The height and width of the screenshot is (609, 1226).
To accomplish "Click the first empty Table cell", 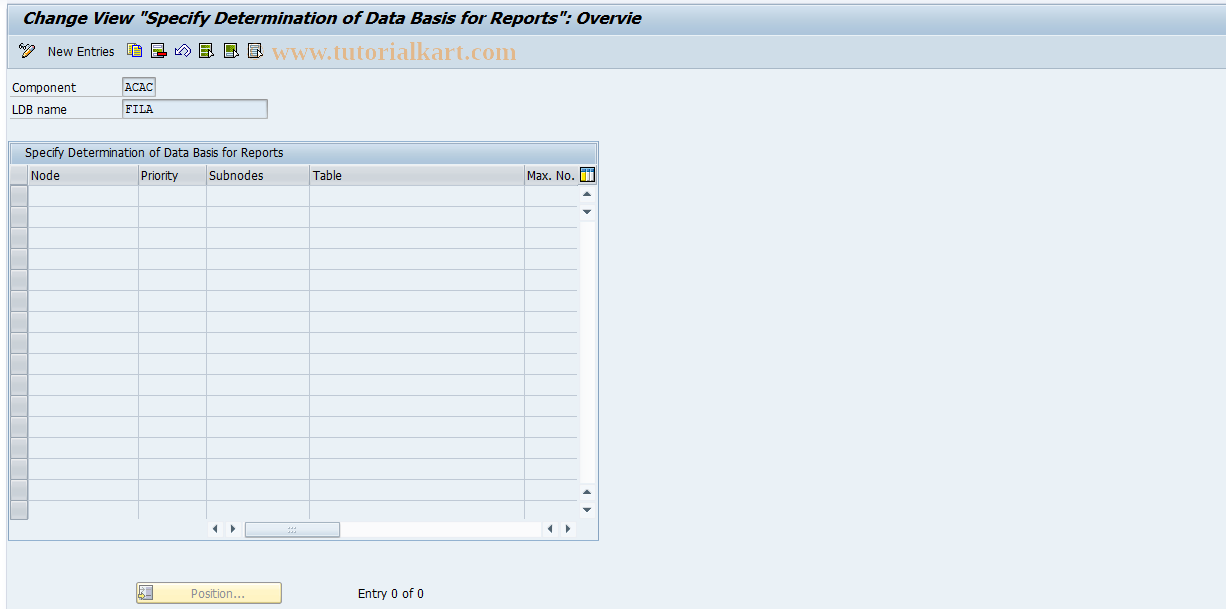I will (417, 196).
